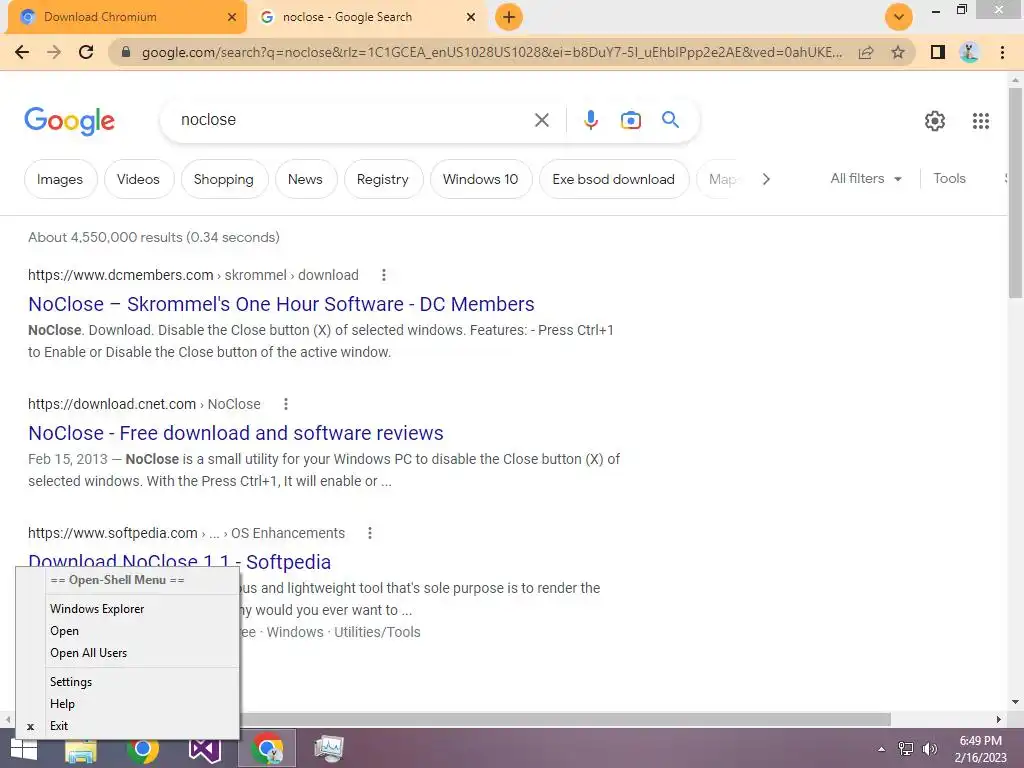The width and height of the screenshot is (1024, 768).
Task: Open the Windows Start button
Action: tap(24, 748)
